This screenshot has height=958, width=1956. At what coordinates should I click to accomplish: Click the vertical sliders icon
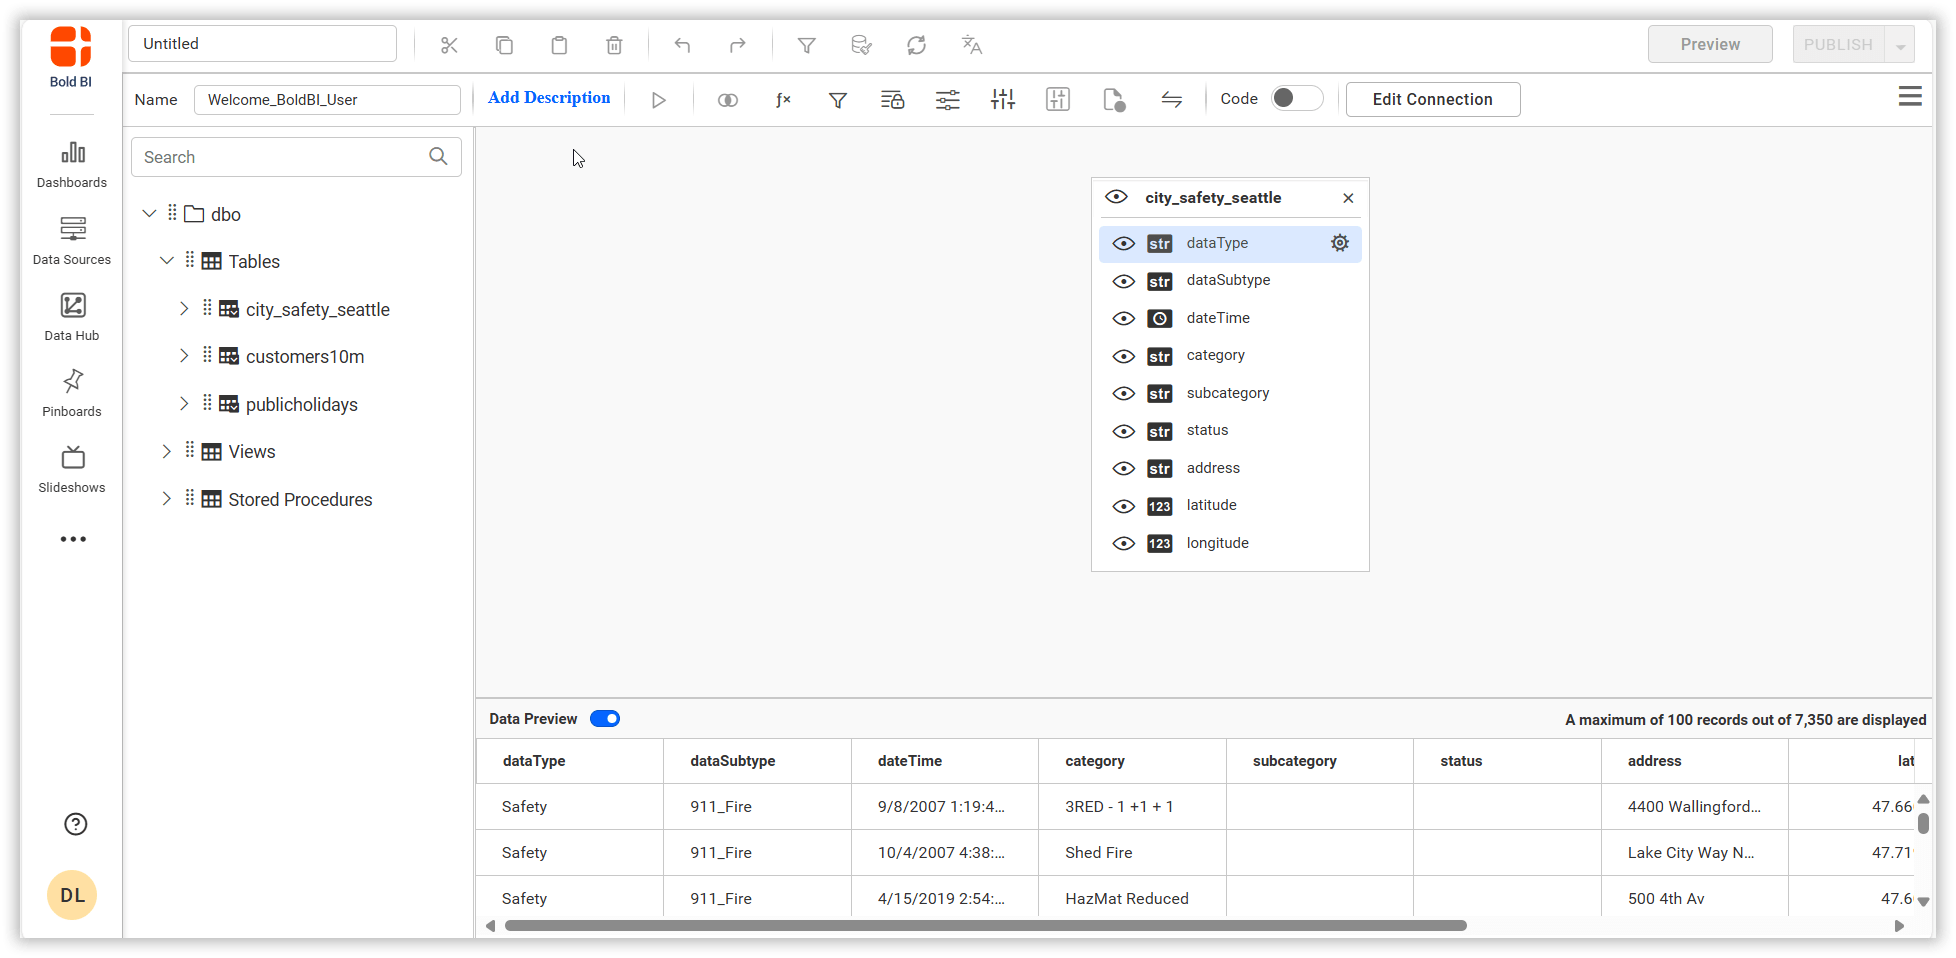[1003, 99]
